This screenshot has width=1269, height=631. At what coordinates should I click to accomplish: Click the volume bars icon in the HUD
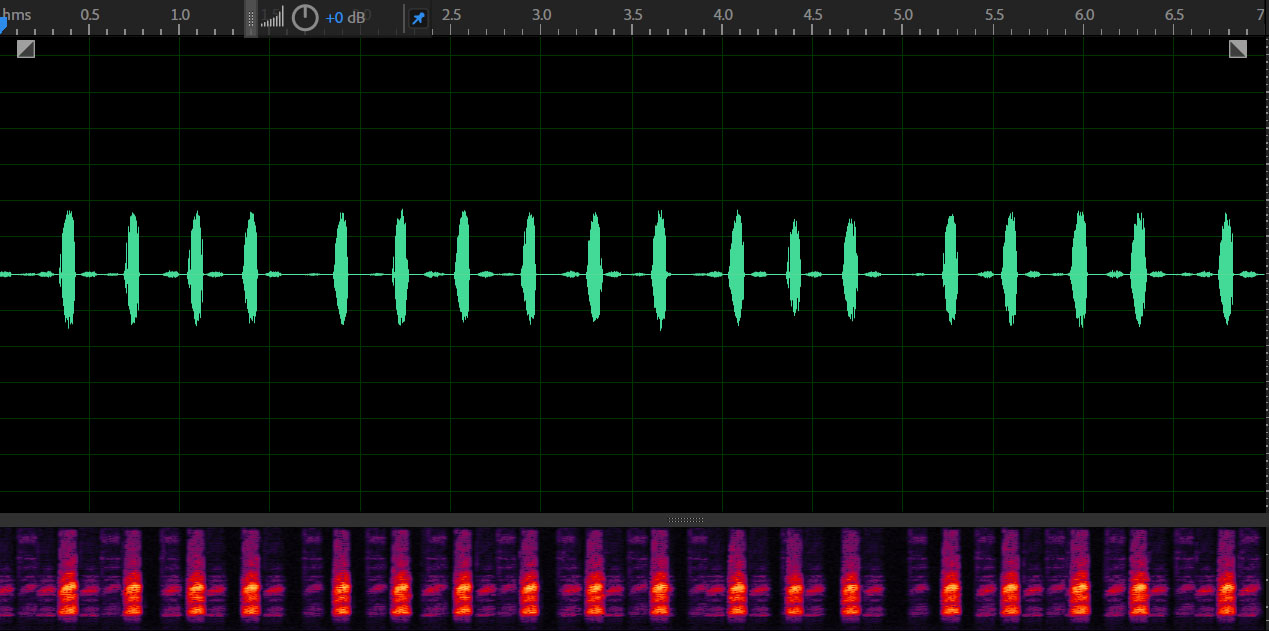[x=272, y=18]
